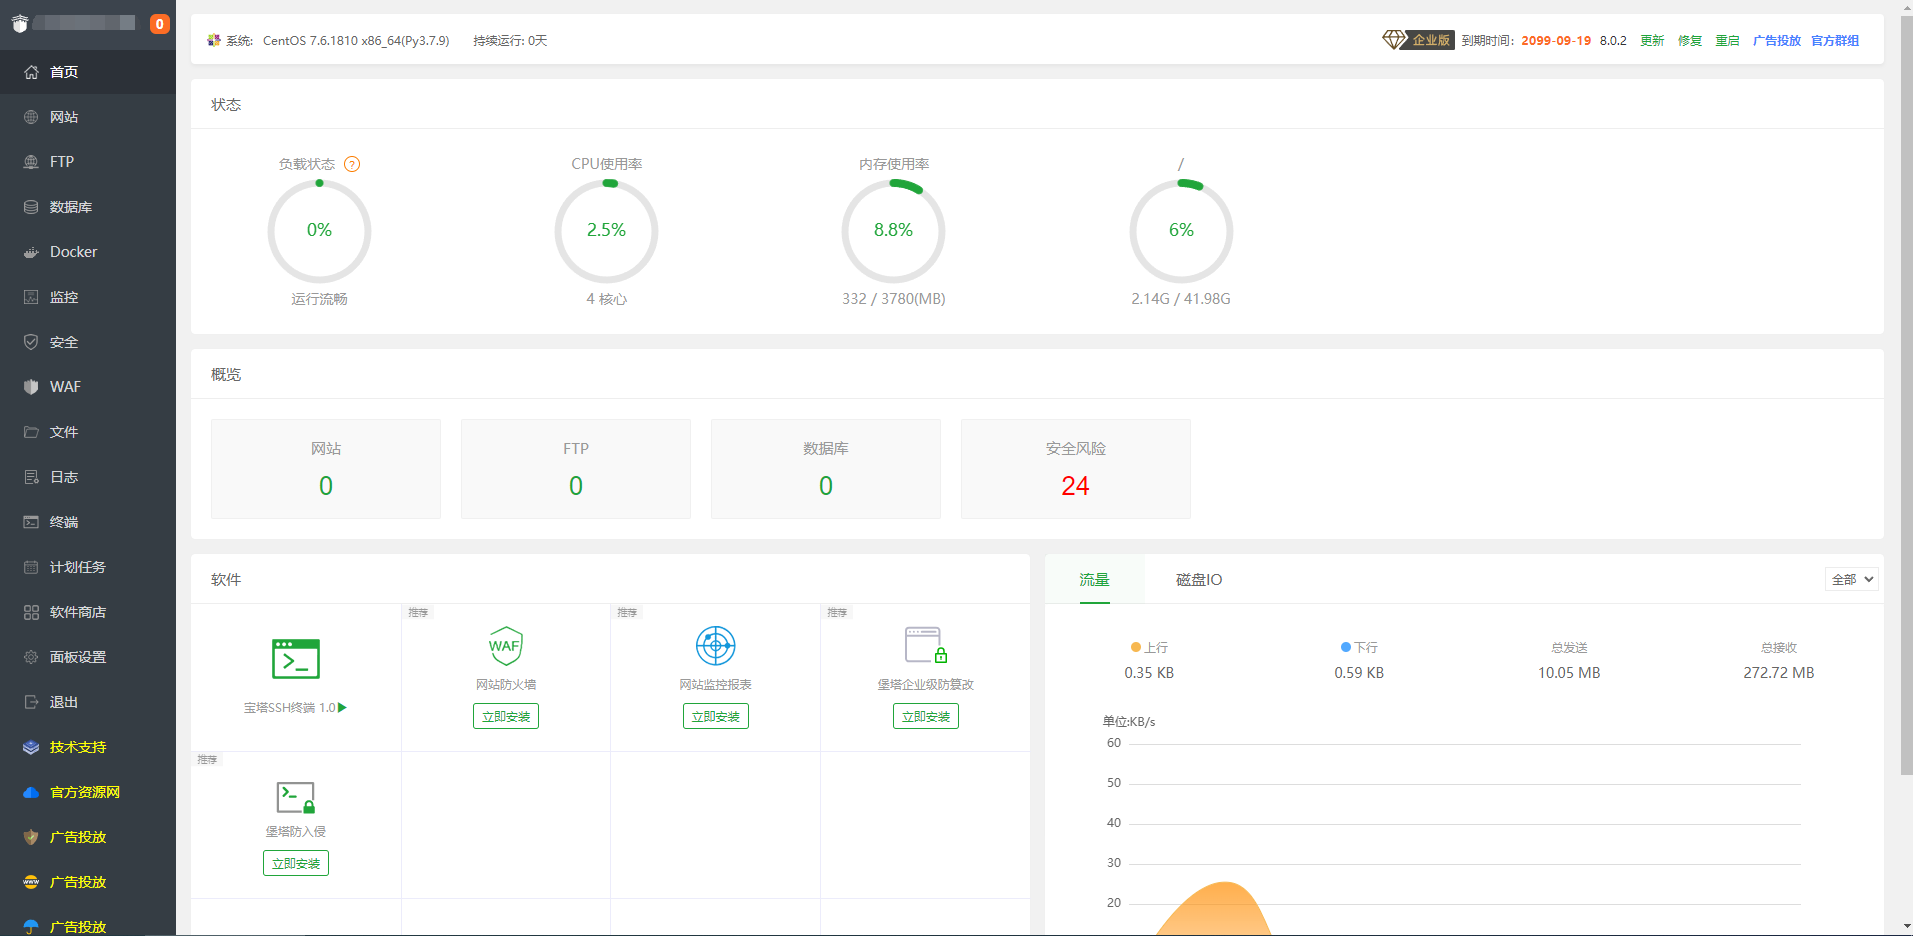Click the CPU使用率 2.5% gauge

(606, 231)
